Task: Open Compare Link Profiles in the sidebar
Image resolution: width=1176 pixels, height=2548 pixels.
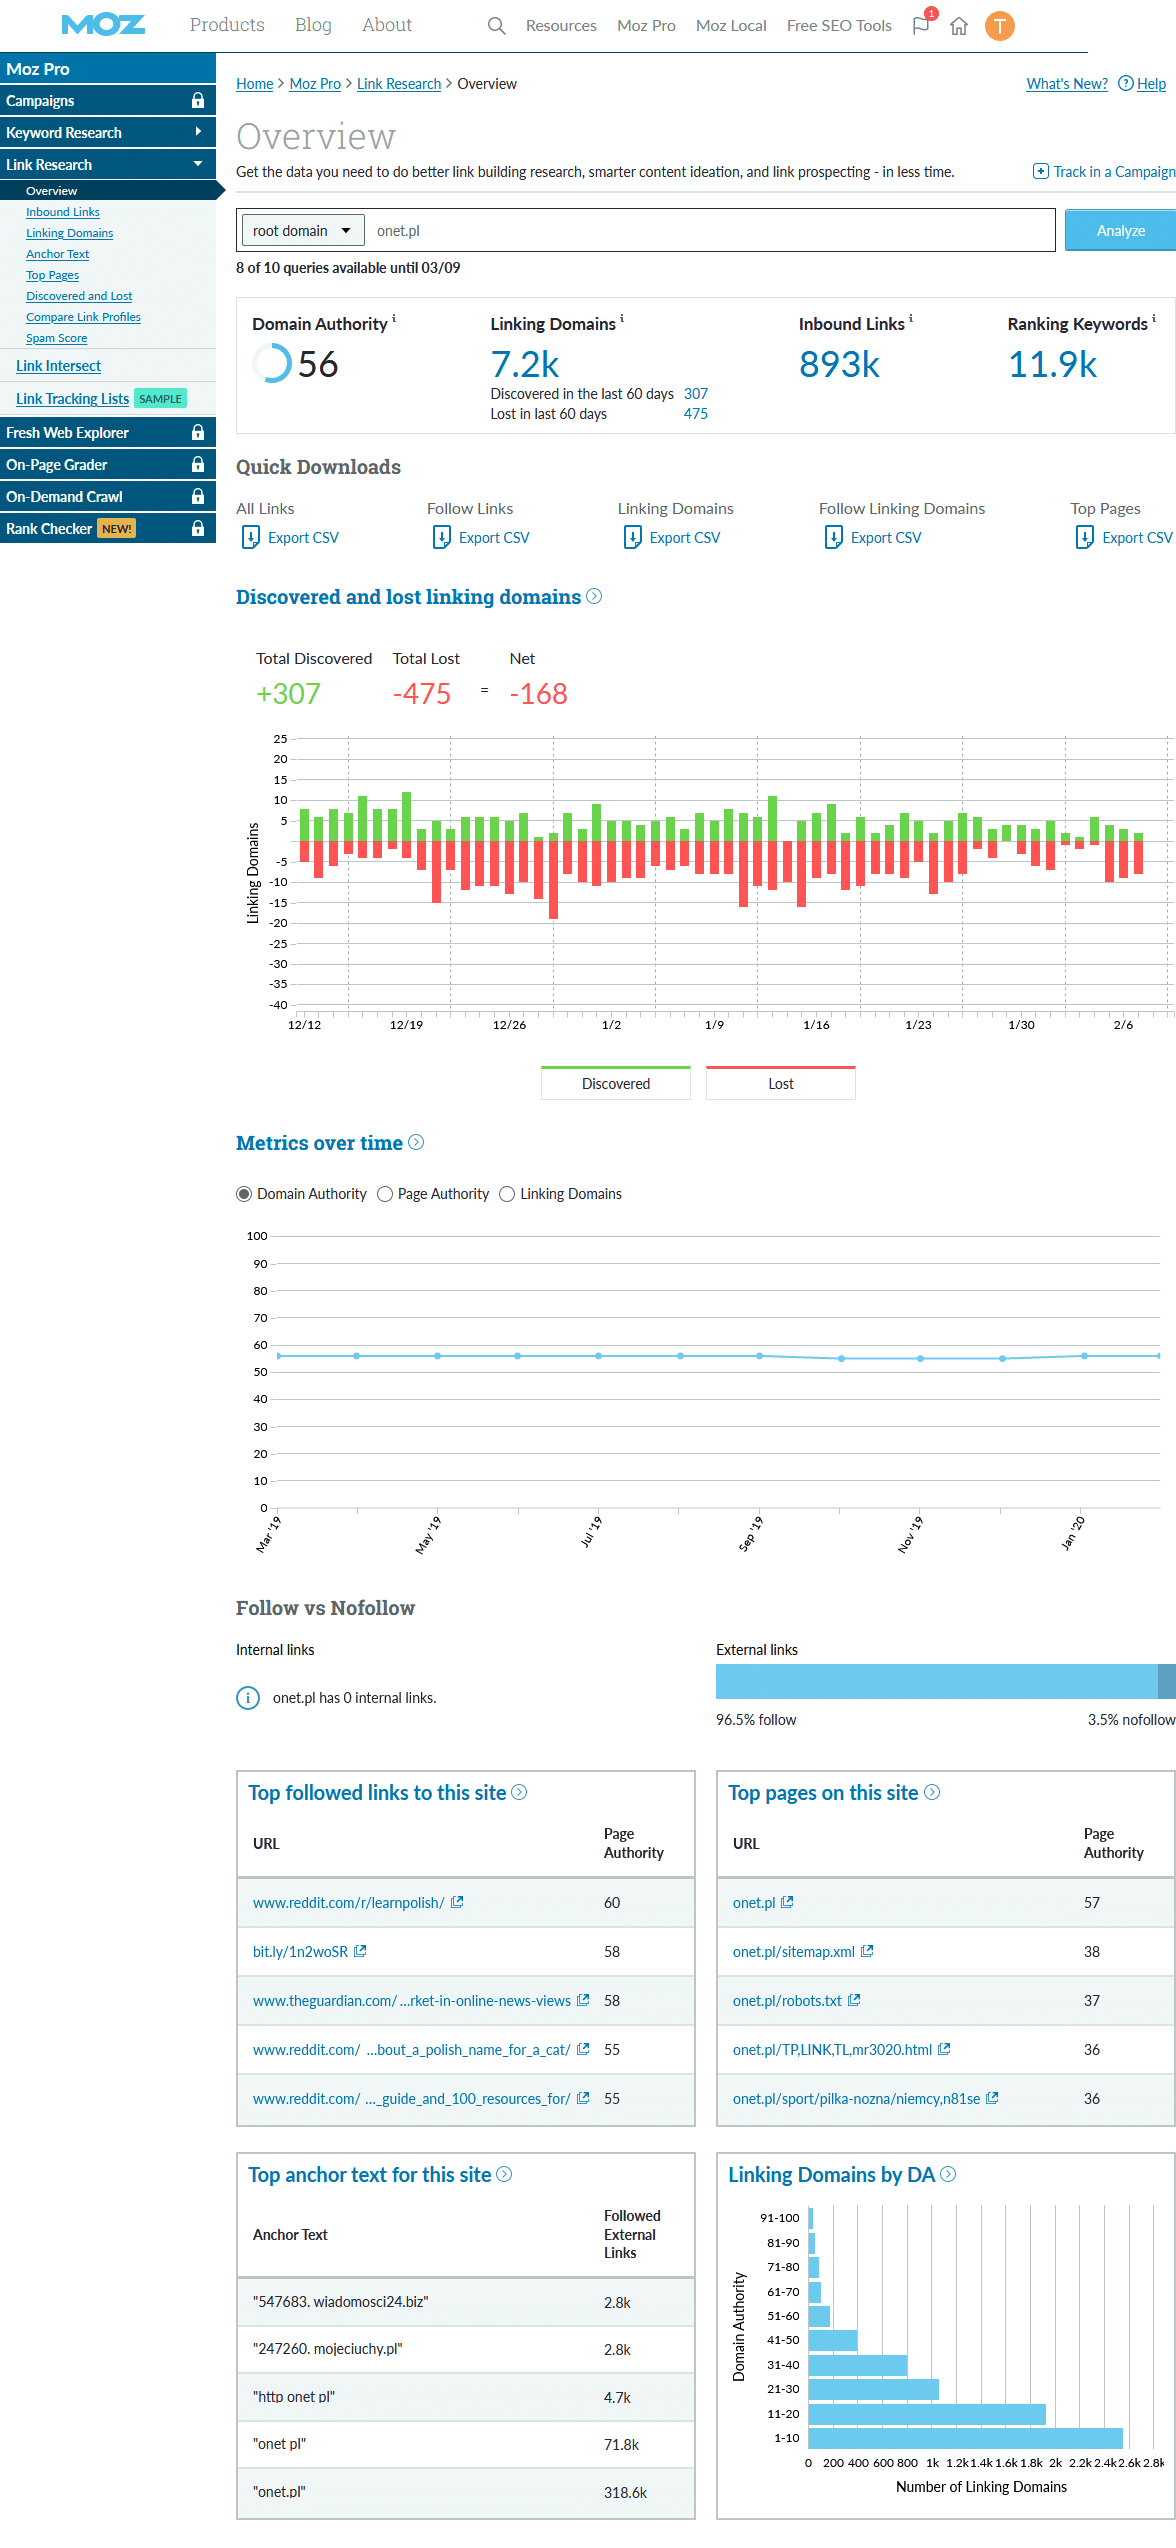Action: click(83, 317)
